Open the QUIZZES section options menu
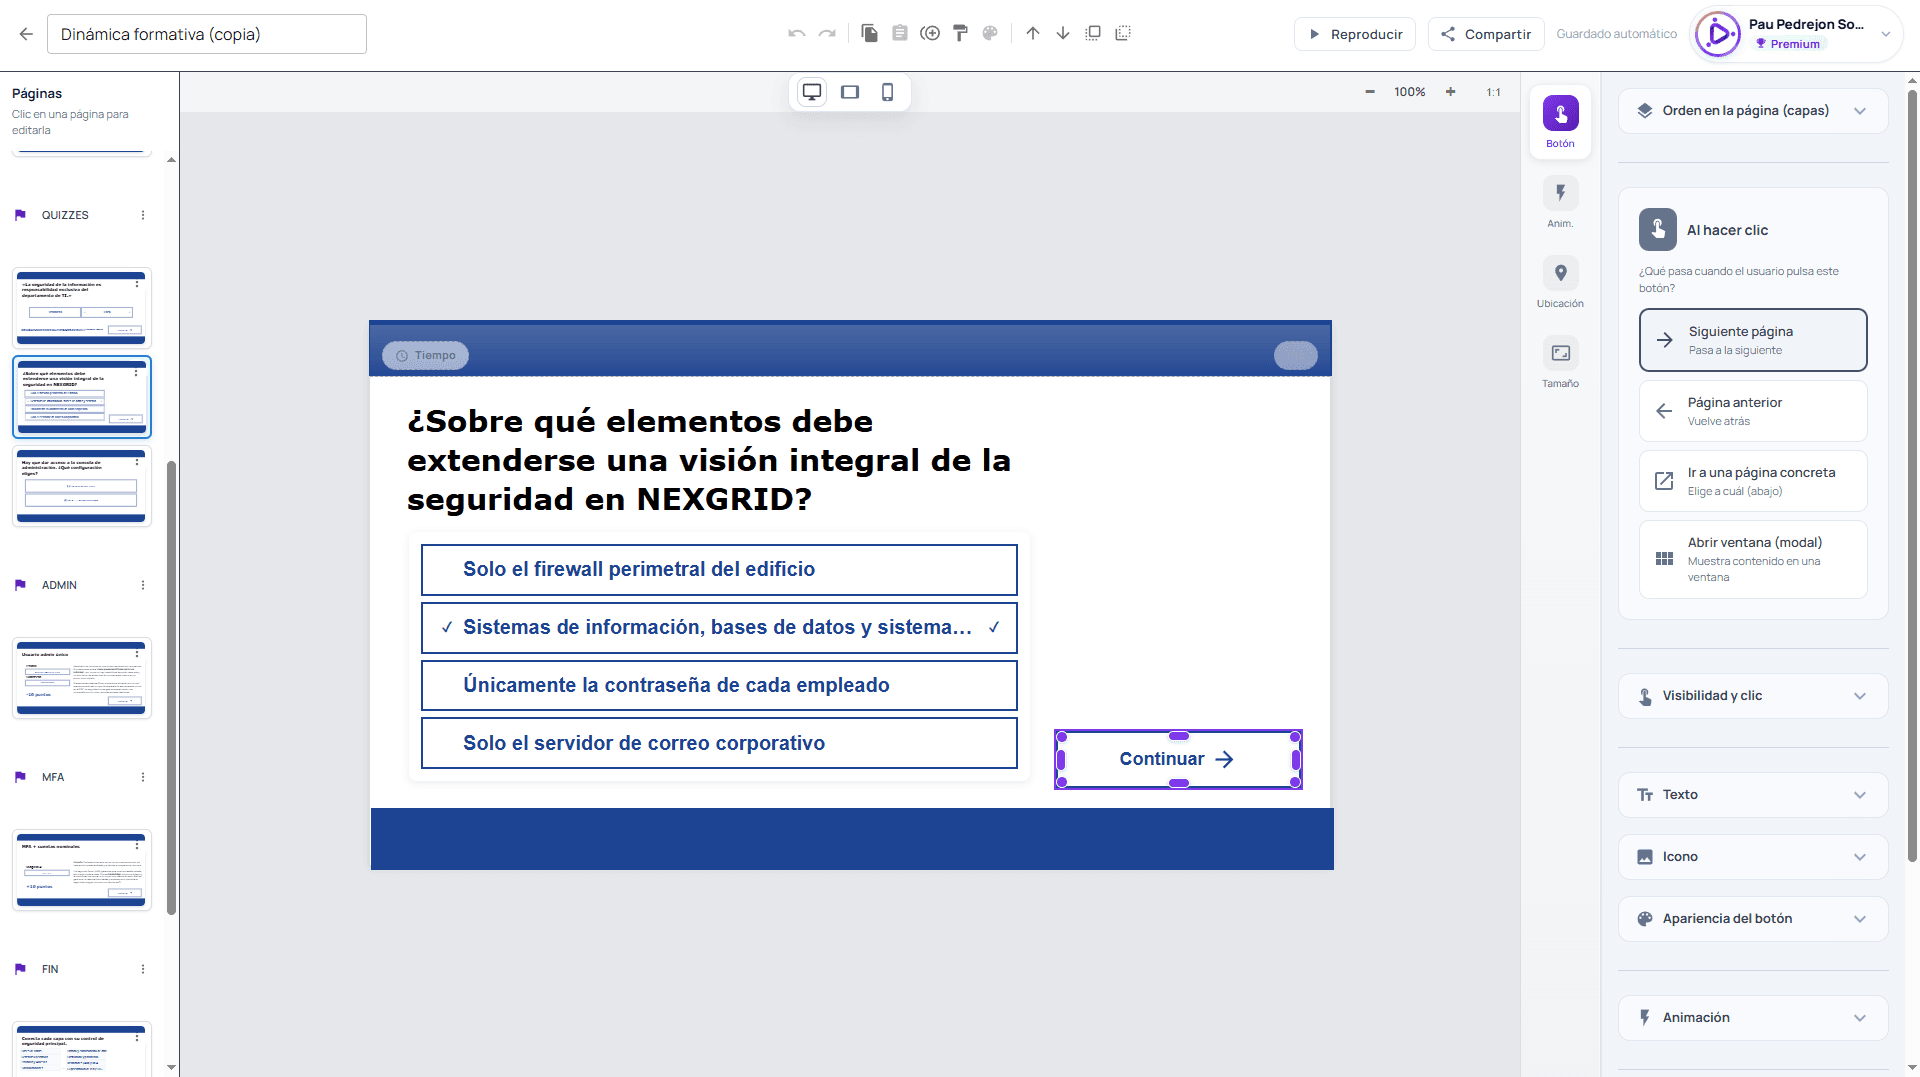The image size is (1920, 1077). [143, 215]
